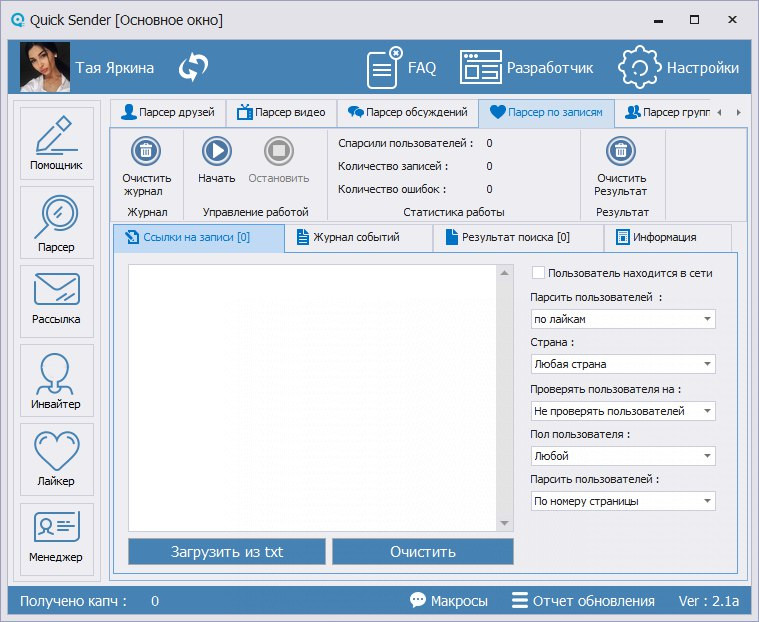Open the Инвайтер sidebar tool
Screen dimensions: 759x622
click(x=57, y=380)
